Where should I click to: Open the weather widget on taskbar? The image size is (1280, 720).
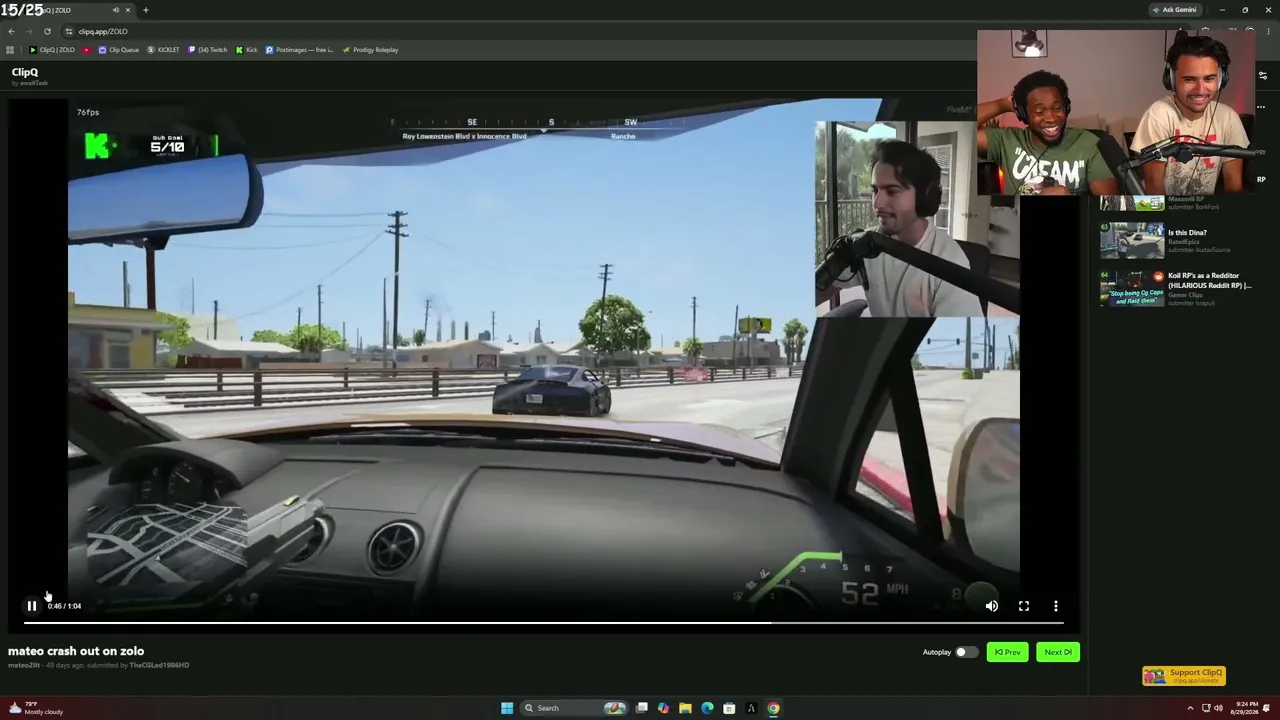(x=36, y=708)
